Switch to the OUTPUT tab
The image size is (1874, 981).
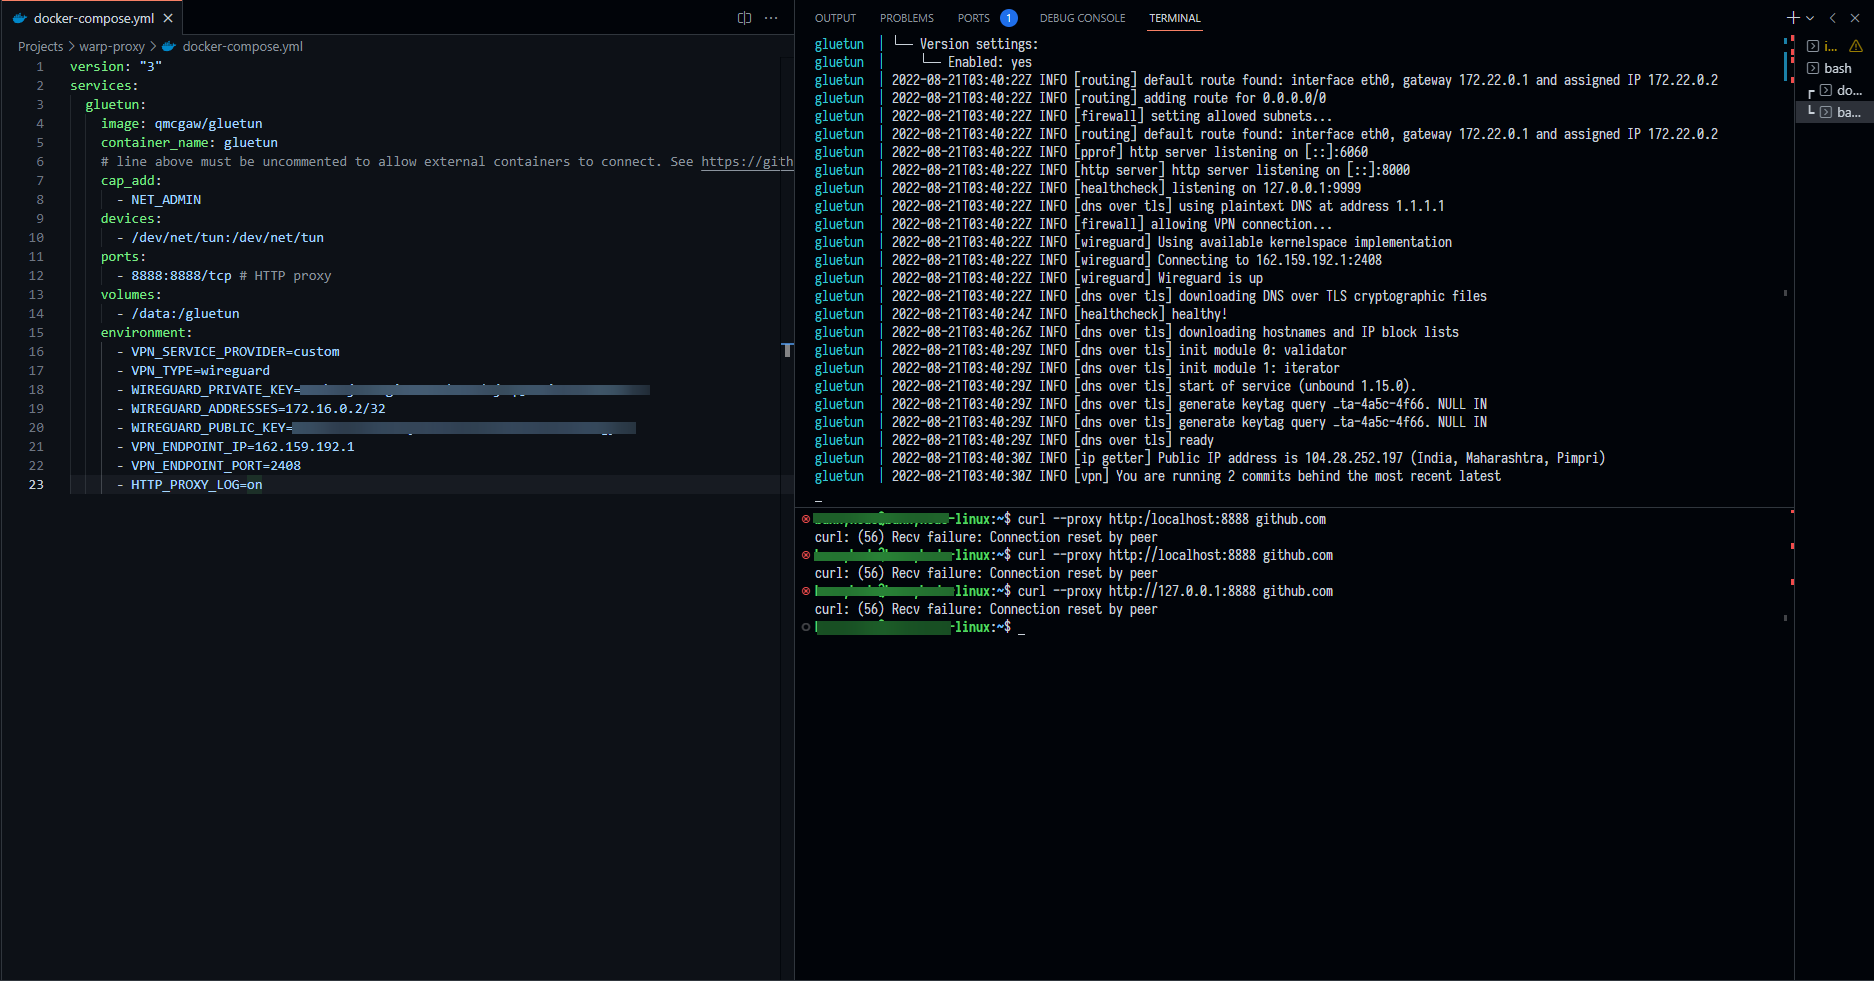(835, 17)
